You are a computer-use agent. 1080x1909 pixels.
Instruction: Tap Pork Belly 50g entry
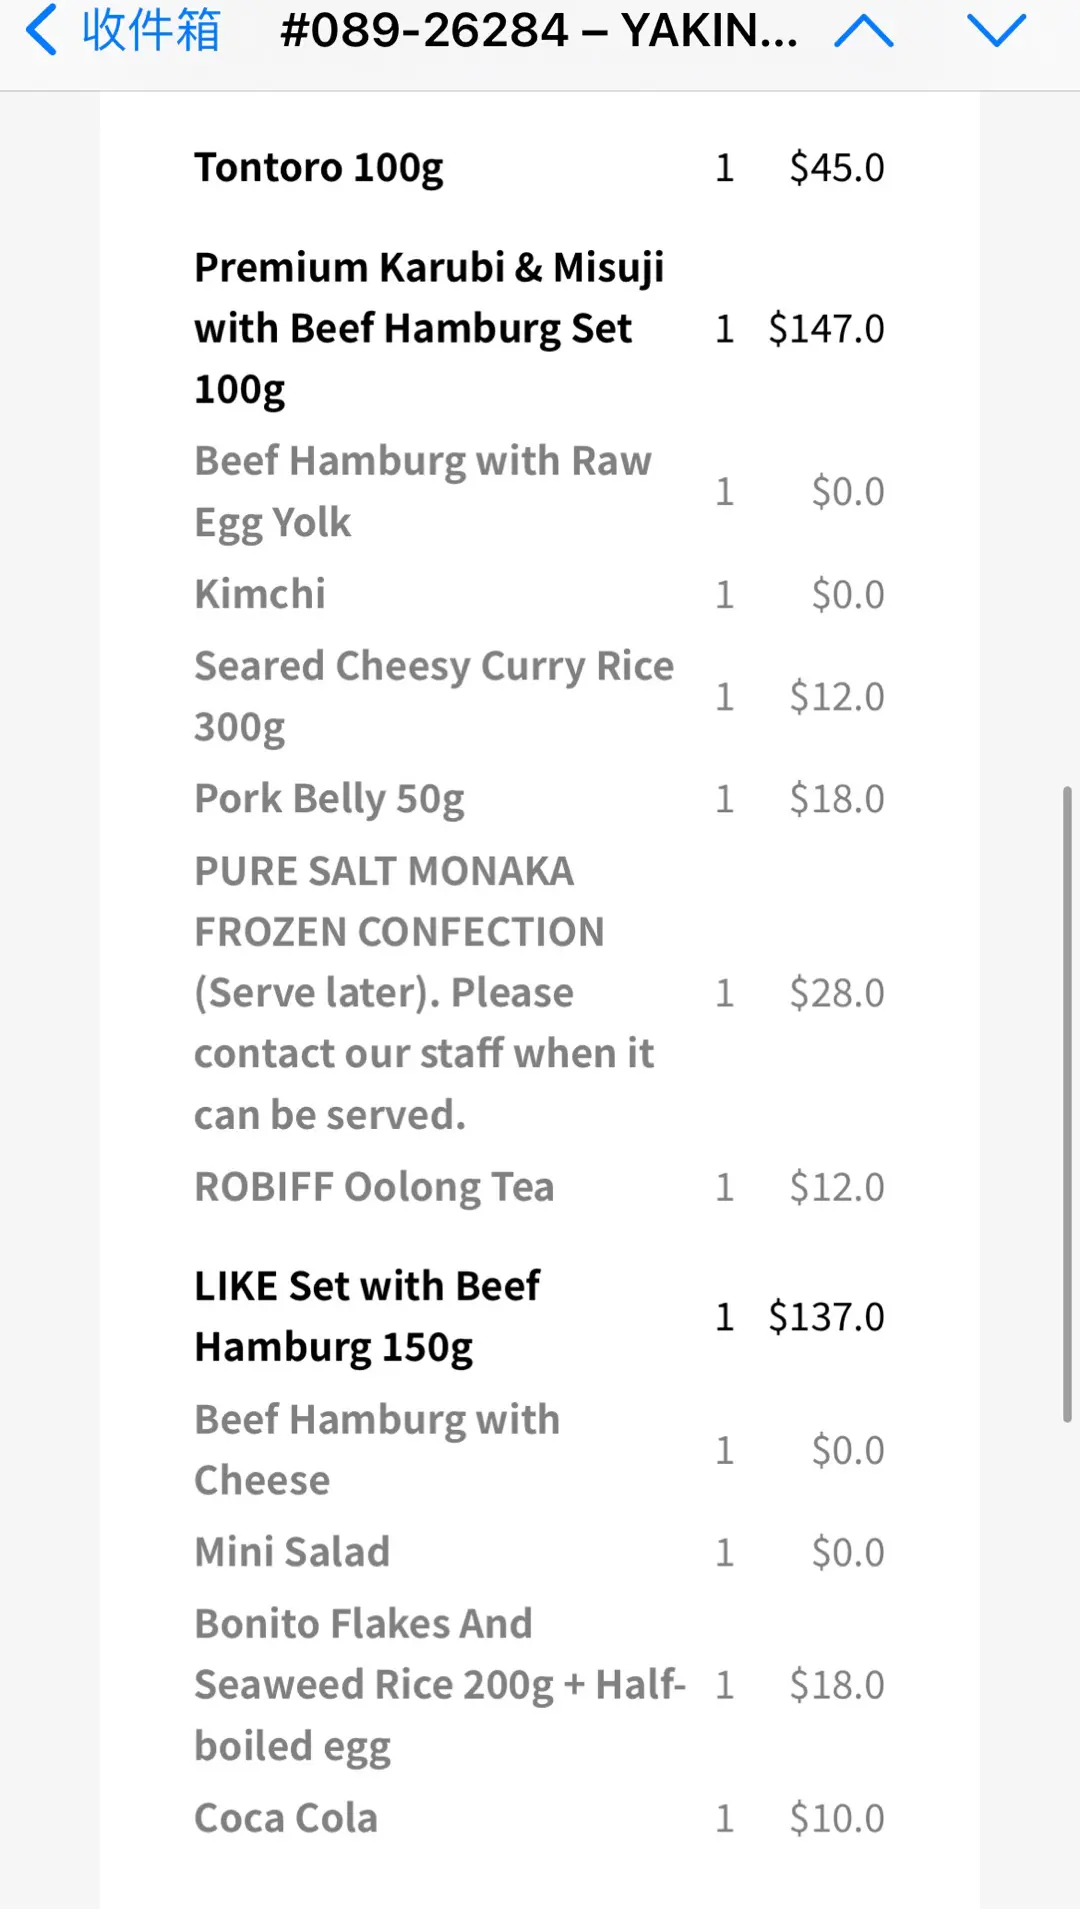[329, 799]
